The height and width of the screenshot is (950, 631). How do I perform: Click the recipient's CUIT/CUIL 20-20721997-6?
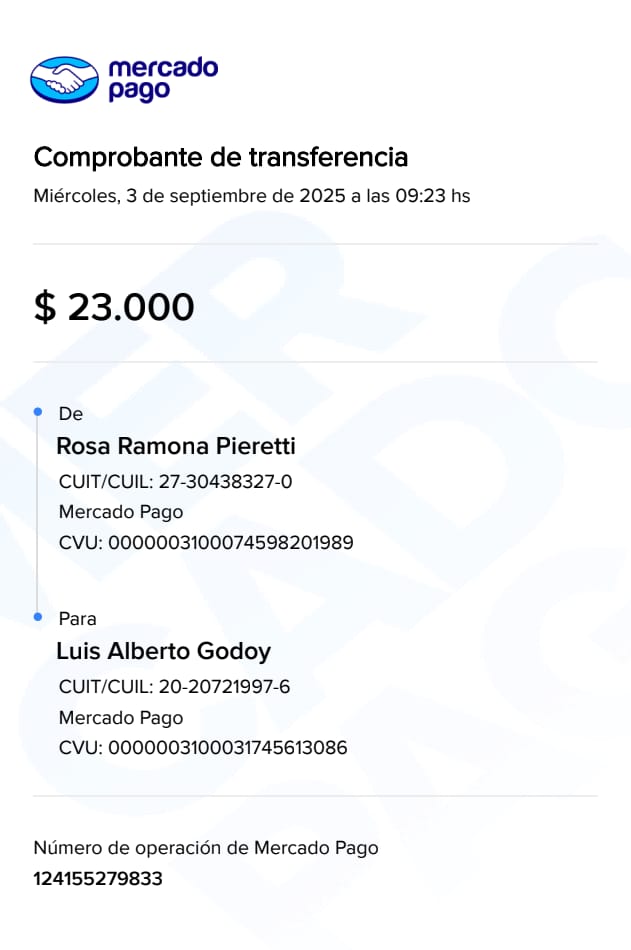coord(175,687)
